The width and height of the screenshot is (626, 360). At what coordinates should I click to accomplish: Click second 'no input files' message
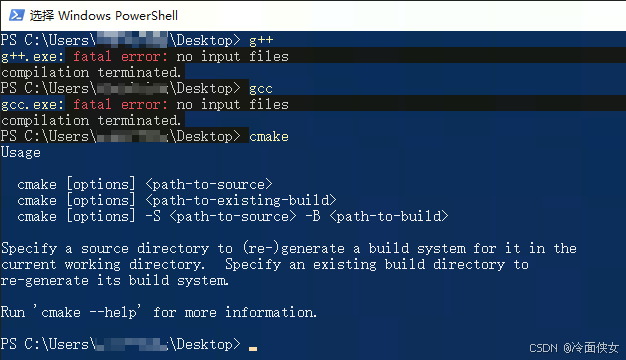tap(232, 105)
